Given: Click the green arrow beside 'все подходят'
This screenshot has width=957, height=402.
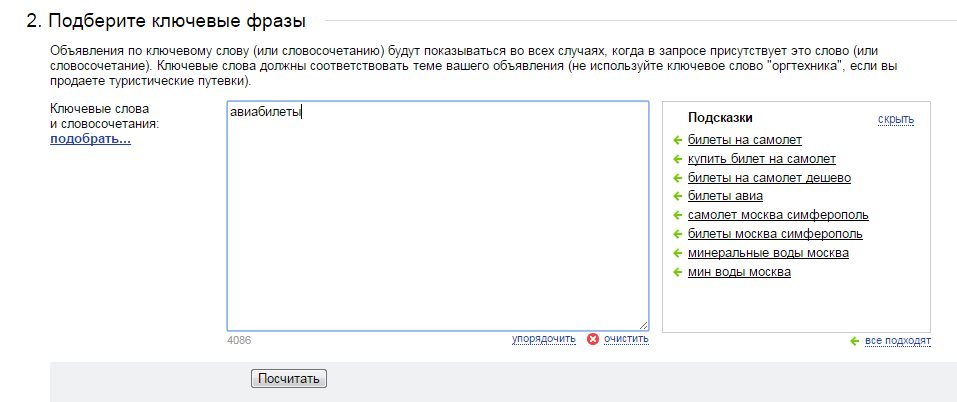Looking at the screenshot, I should coord(854,341).
